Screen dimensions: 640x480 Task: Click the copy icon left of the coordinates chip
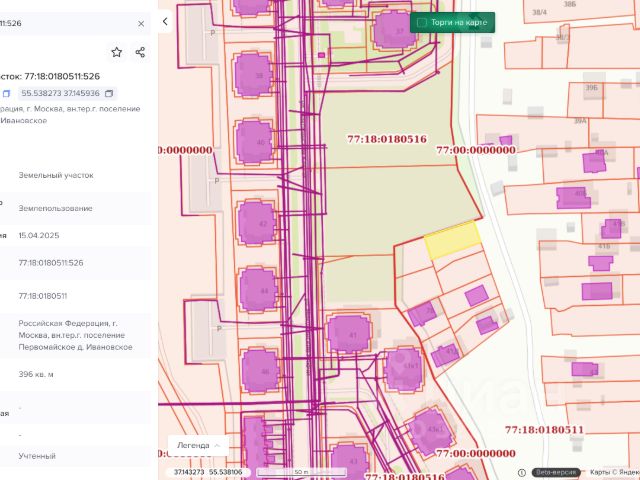[x=6, y=93]
